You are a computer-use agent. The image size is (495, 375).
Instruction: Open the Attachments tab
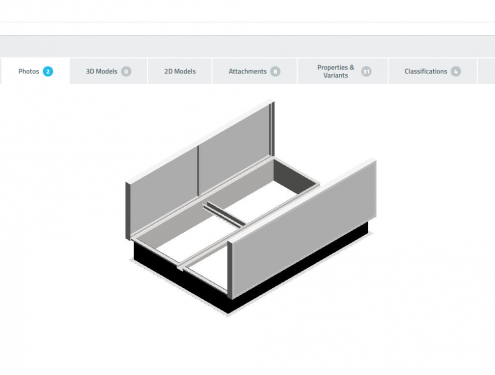(255, 71)
